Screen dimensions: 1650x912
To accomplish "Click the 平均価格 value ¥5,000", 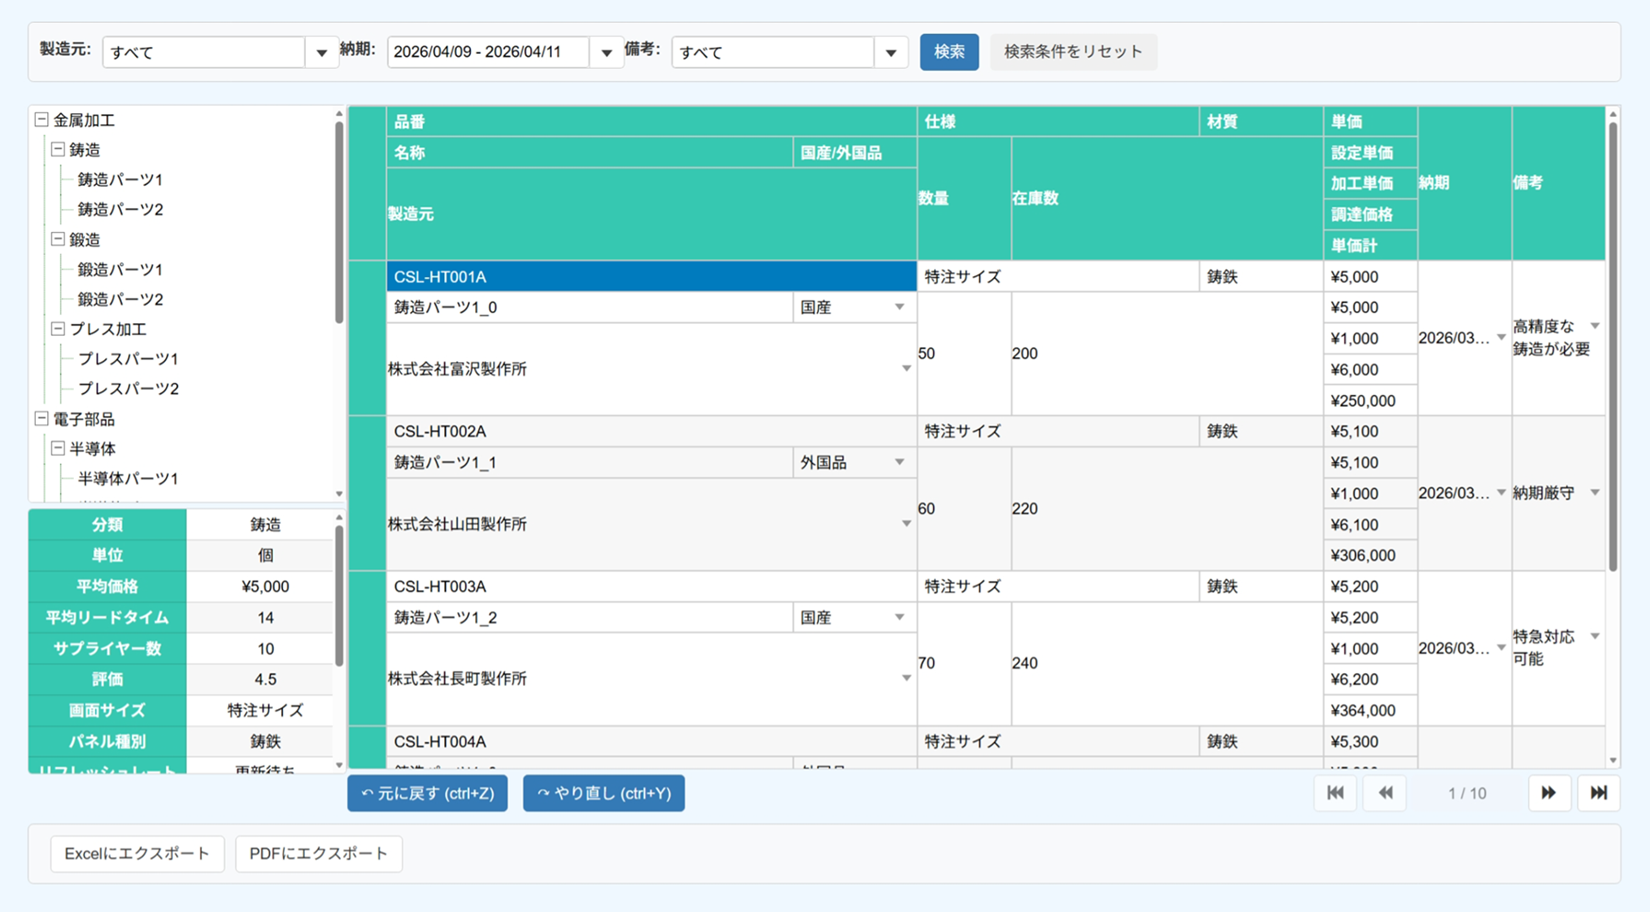I will tap(265, 586).
